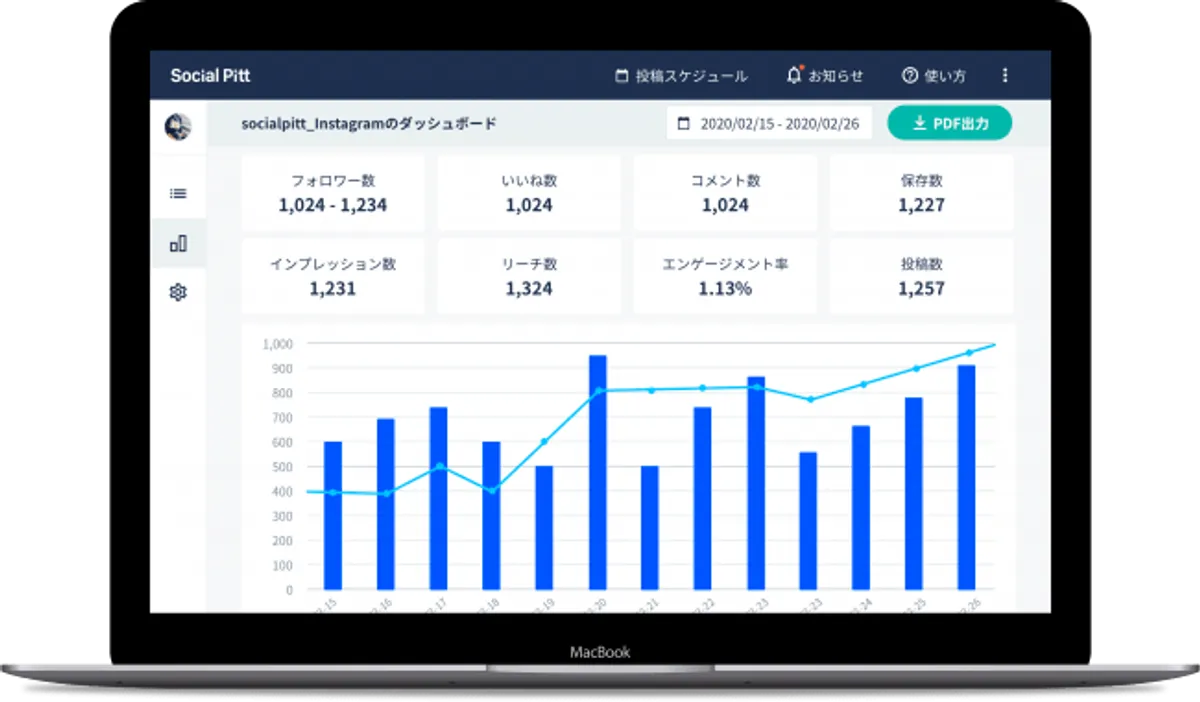Screen dimensions: 1200x702
Task: Click the 保存数 card
Action: [921, 193]
